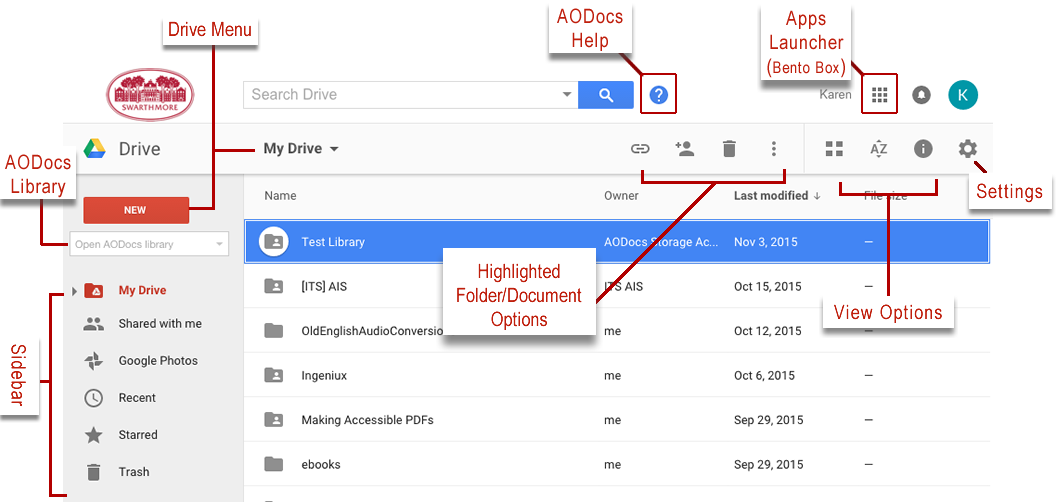
Task: Click the Karen user name
Action: (835, 95)
